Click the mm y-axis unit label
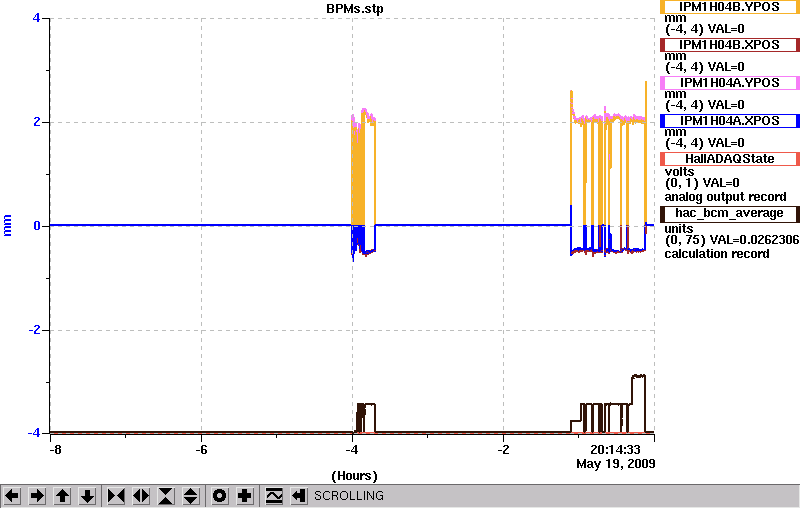The height and width of the screenshot is (508, 800). coord(7,225)
